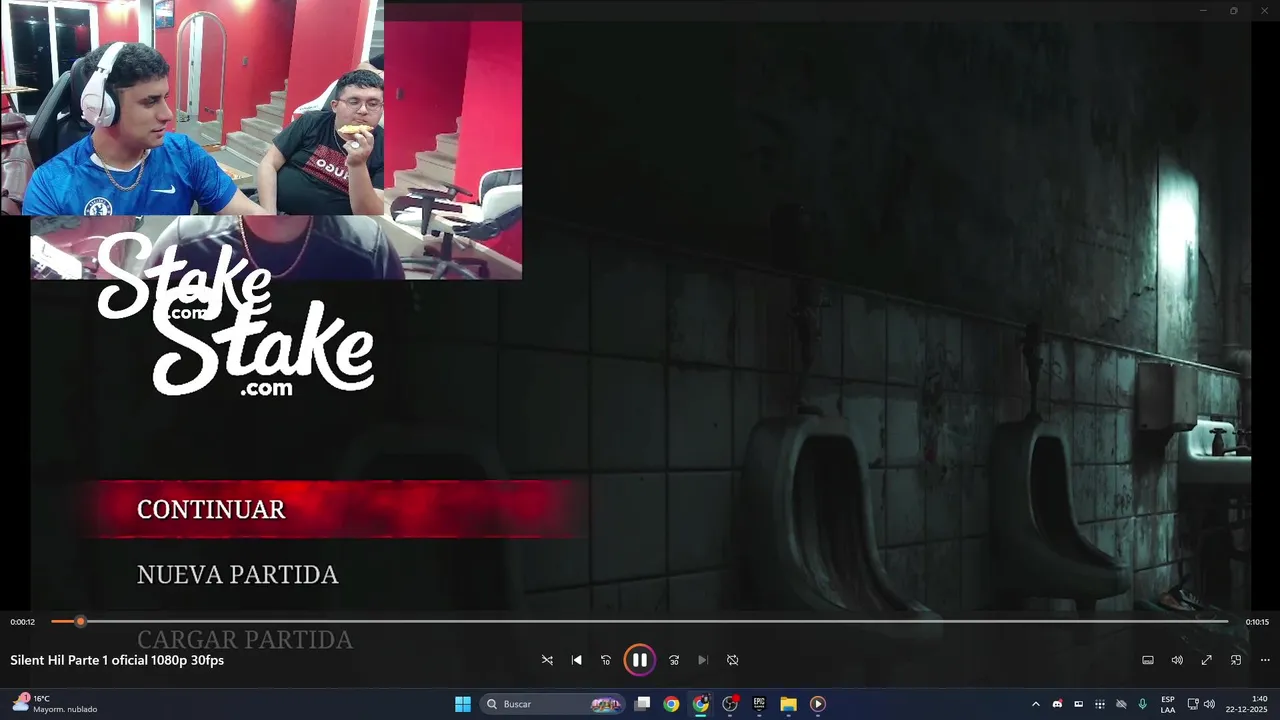Open the OBS icon with red badge
This screenshot has width=1280, height=720.
click(730, 704)
